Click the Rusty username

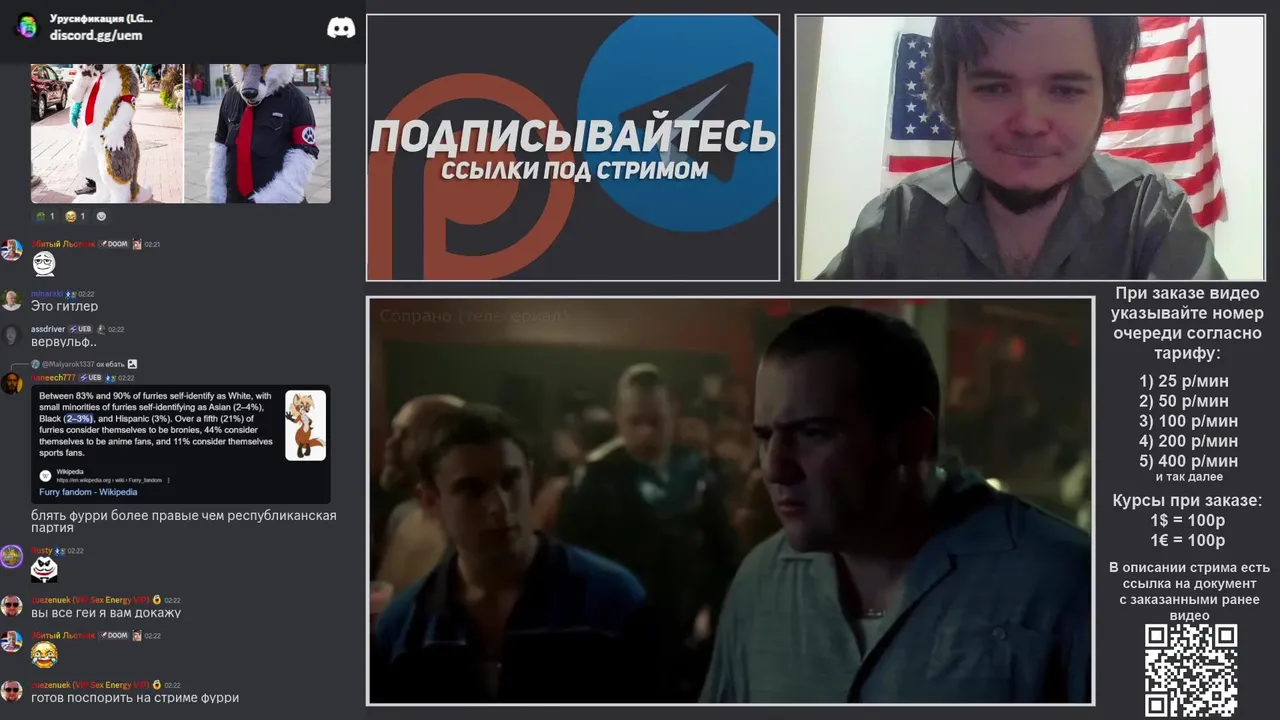41,551
